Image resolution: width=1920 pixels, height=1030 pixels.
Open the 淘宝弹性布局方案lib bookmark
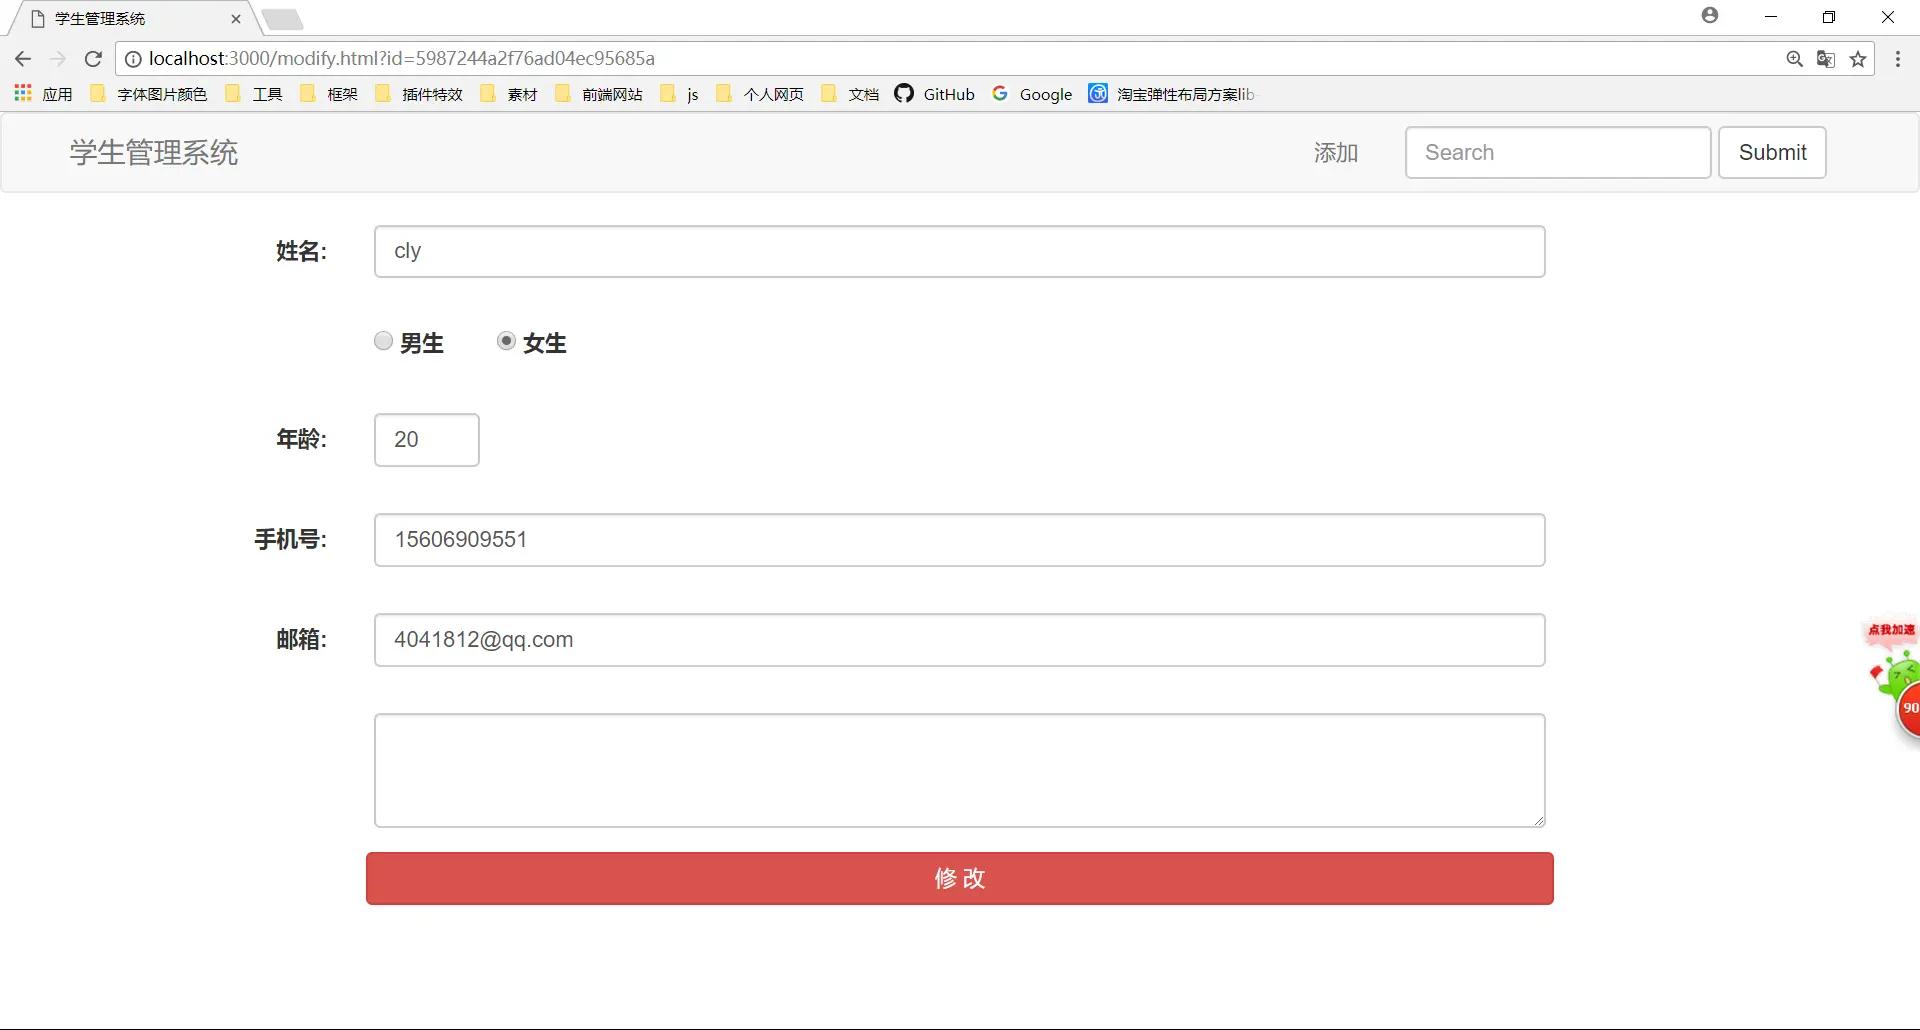pyautogui.click(x=1171, y=94)
